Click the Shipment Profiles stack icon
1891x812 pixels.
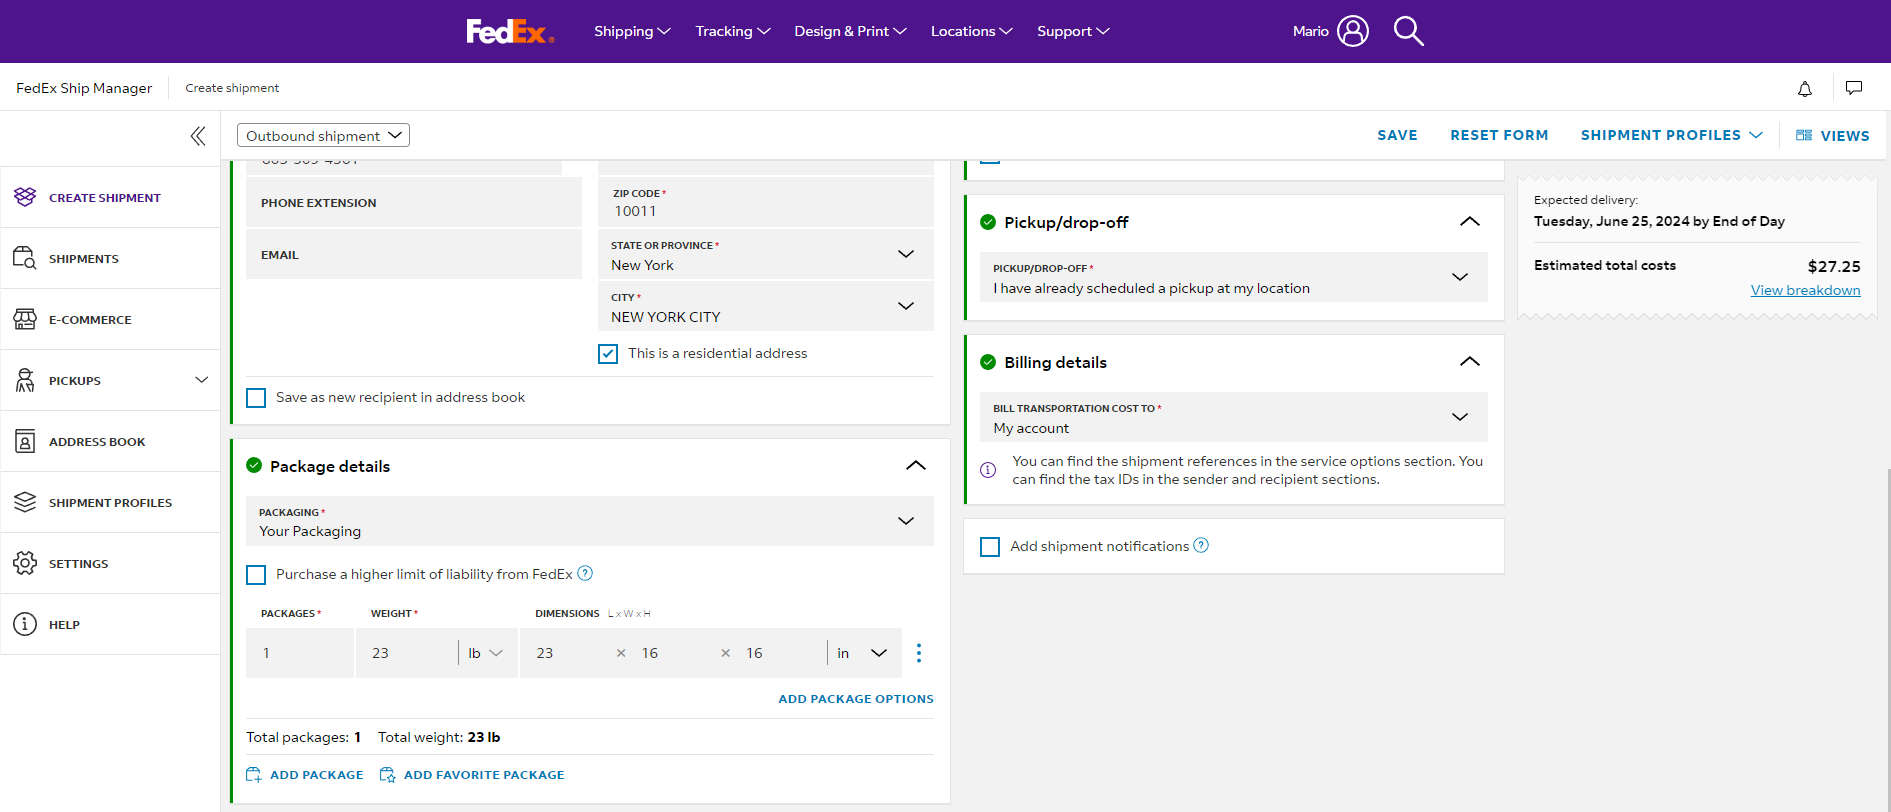point(25,502)
